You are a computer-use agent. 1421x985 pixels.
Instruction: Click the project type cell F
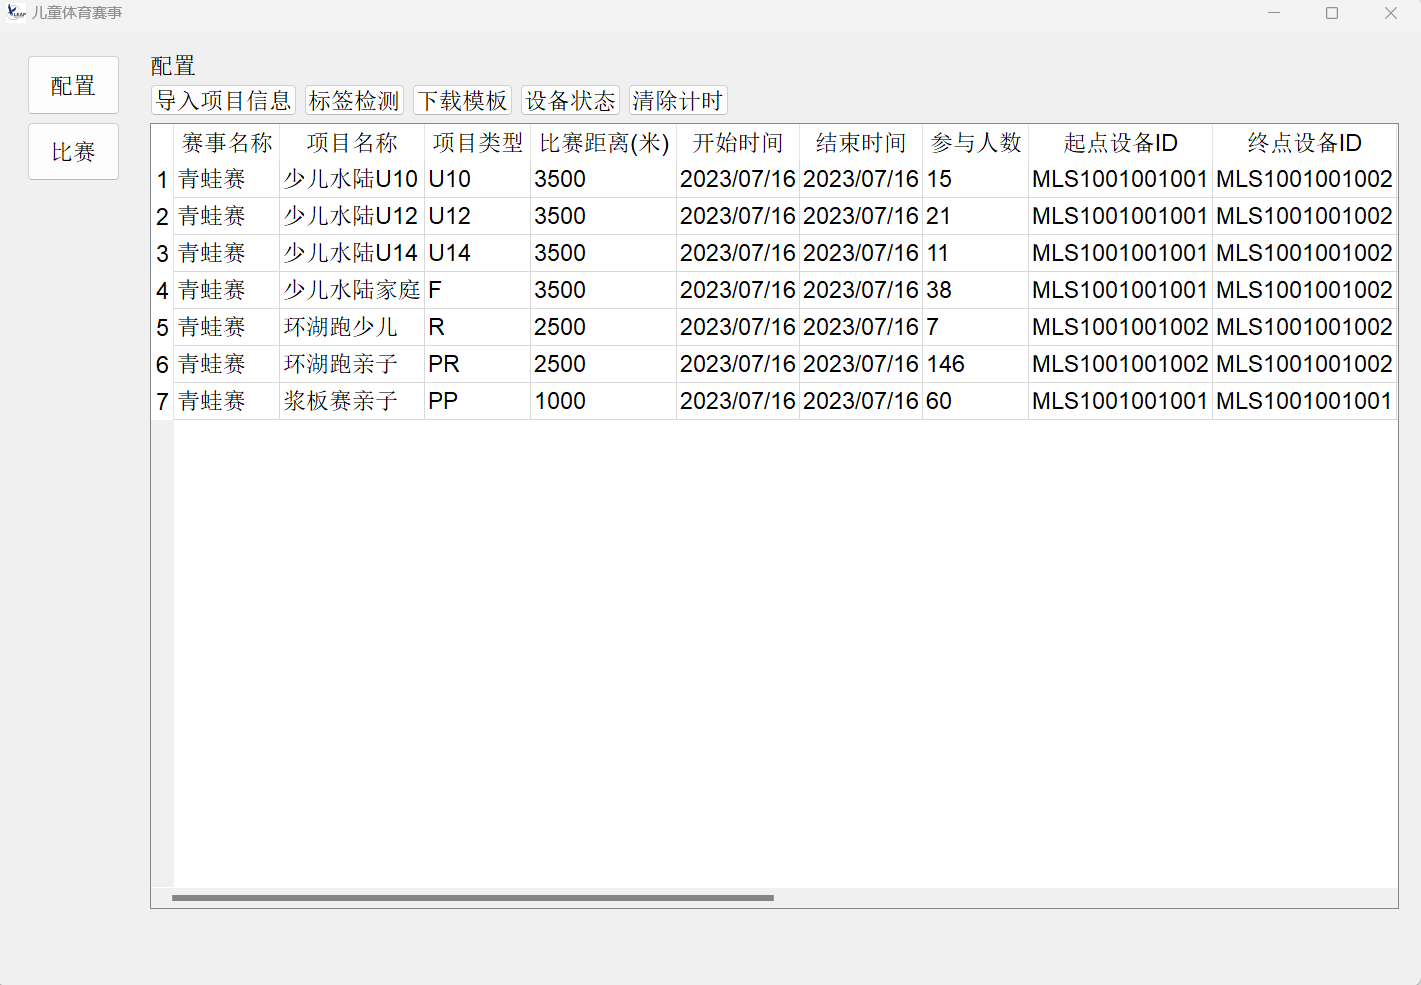tap(478, 290)
